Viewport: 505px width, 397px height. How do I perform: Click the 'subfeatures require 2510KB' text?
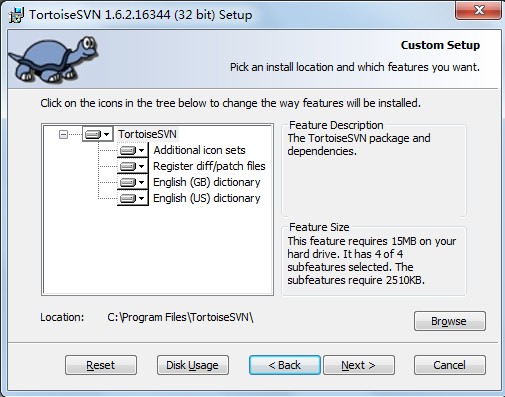pos(356,280)
